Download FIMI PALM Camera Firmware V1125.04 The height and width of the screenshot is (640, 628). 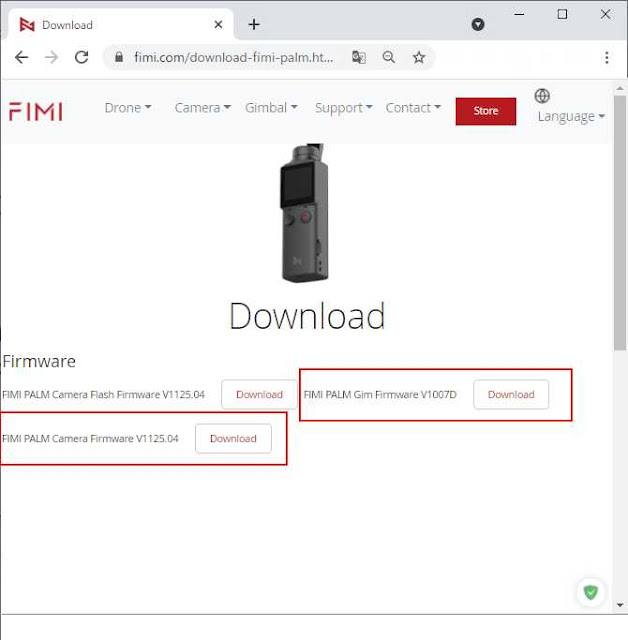[233, 438]
